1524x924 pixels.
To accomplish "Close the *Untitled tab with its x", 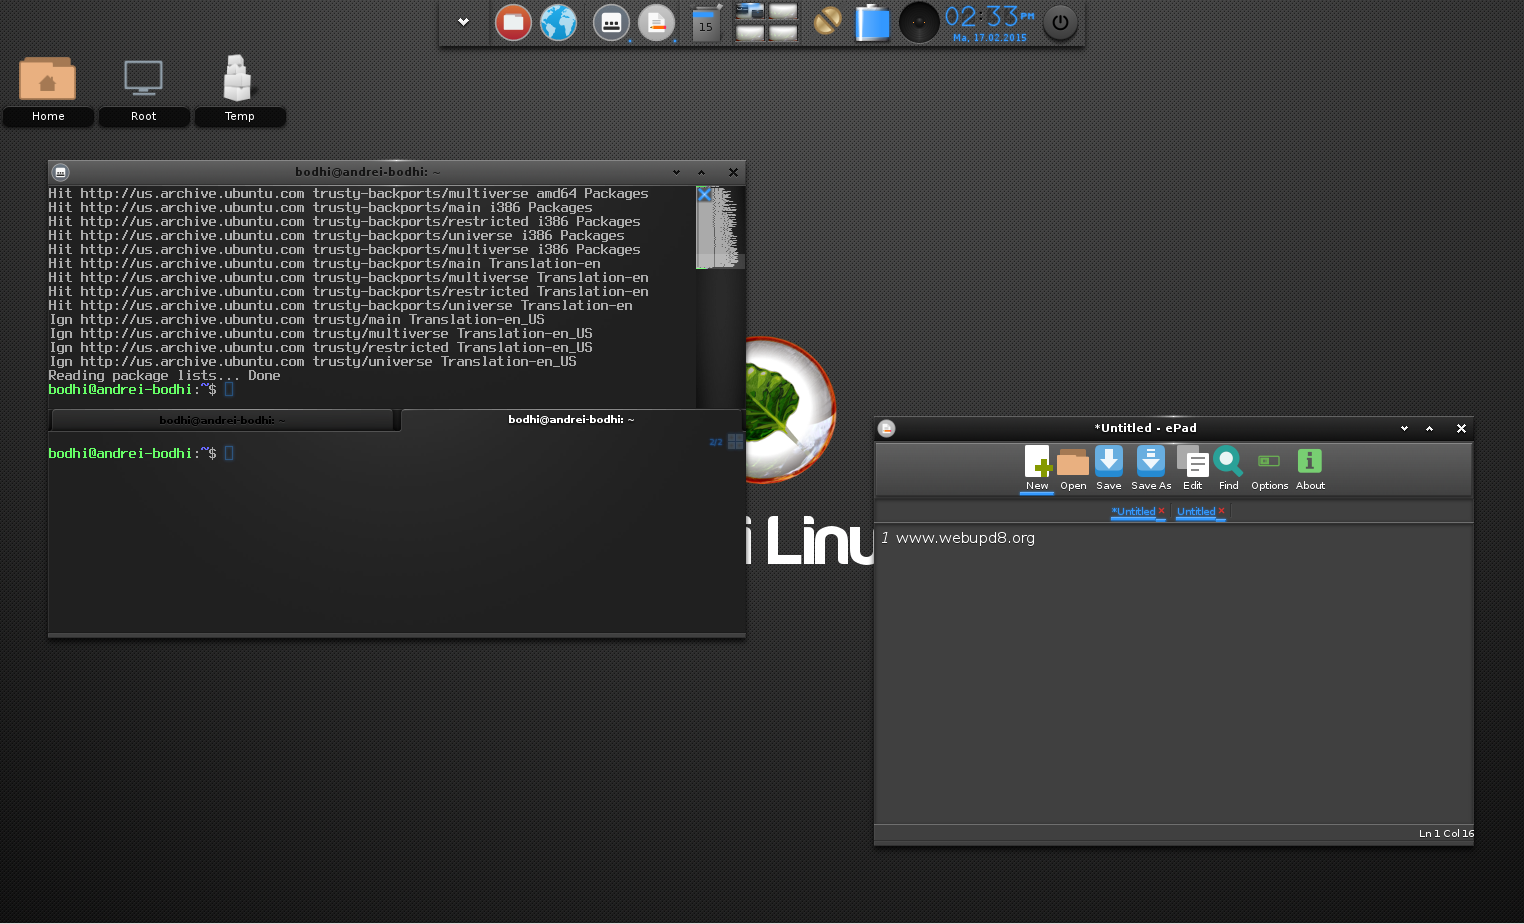I will [x=1162, y=511].
